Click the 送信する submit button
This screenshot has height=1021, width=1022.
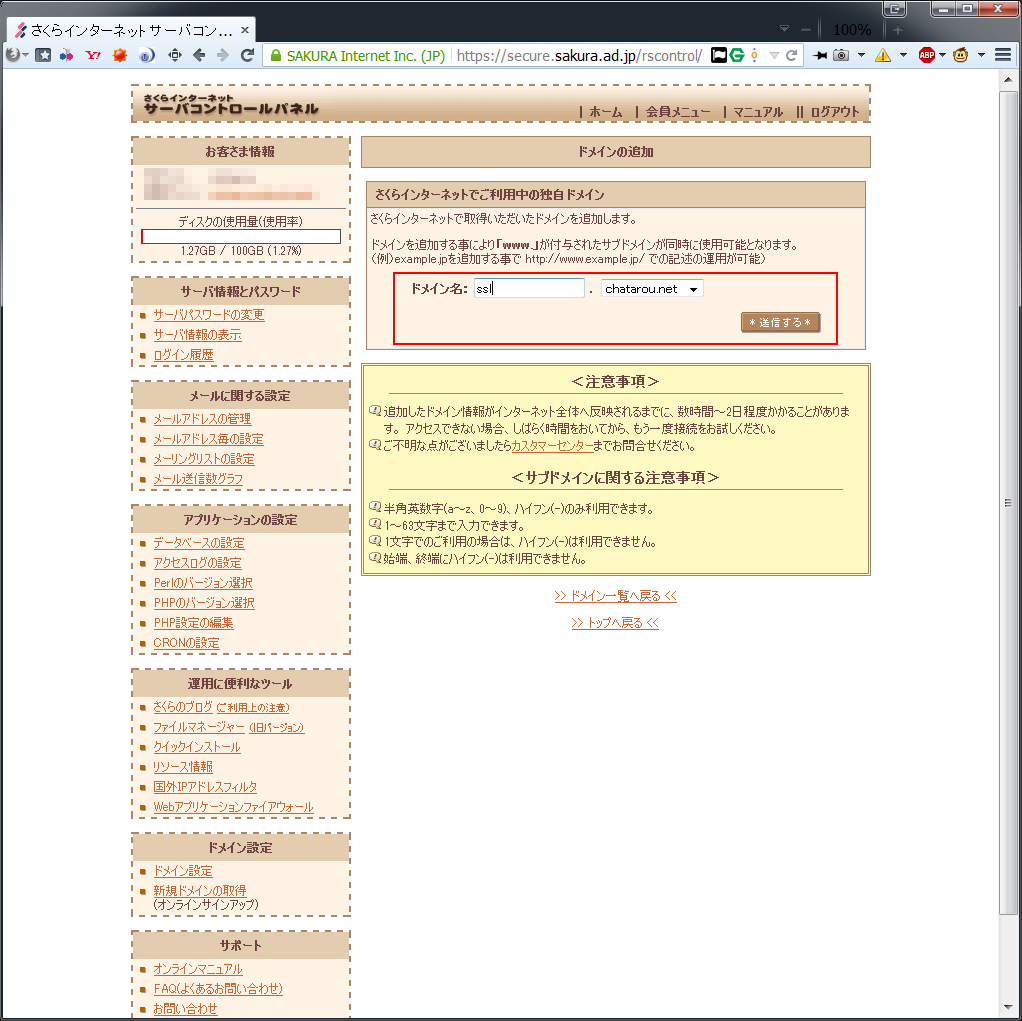coord(780,322)
